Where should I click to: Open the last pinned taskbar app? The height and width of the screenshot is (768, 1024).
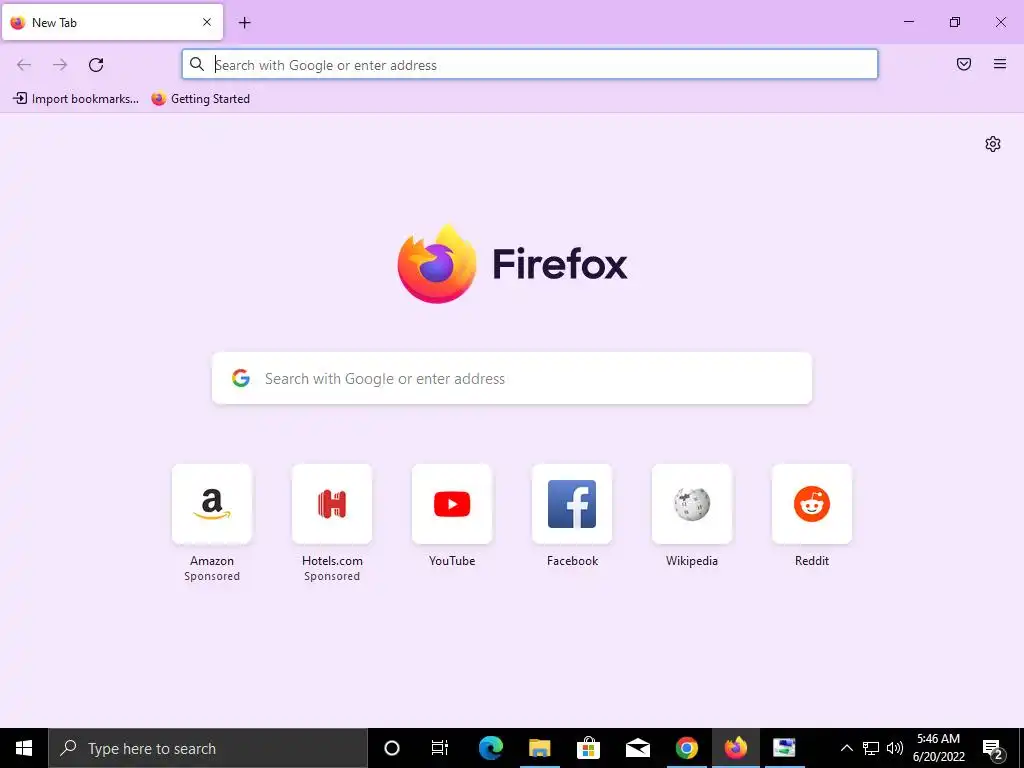coord(784,748)
